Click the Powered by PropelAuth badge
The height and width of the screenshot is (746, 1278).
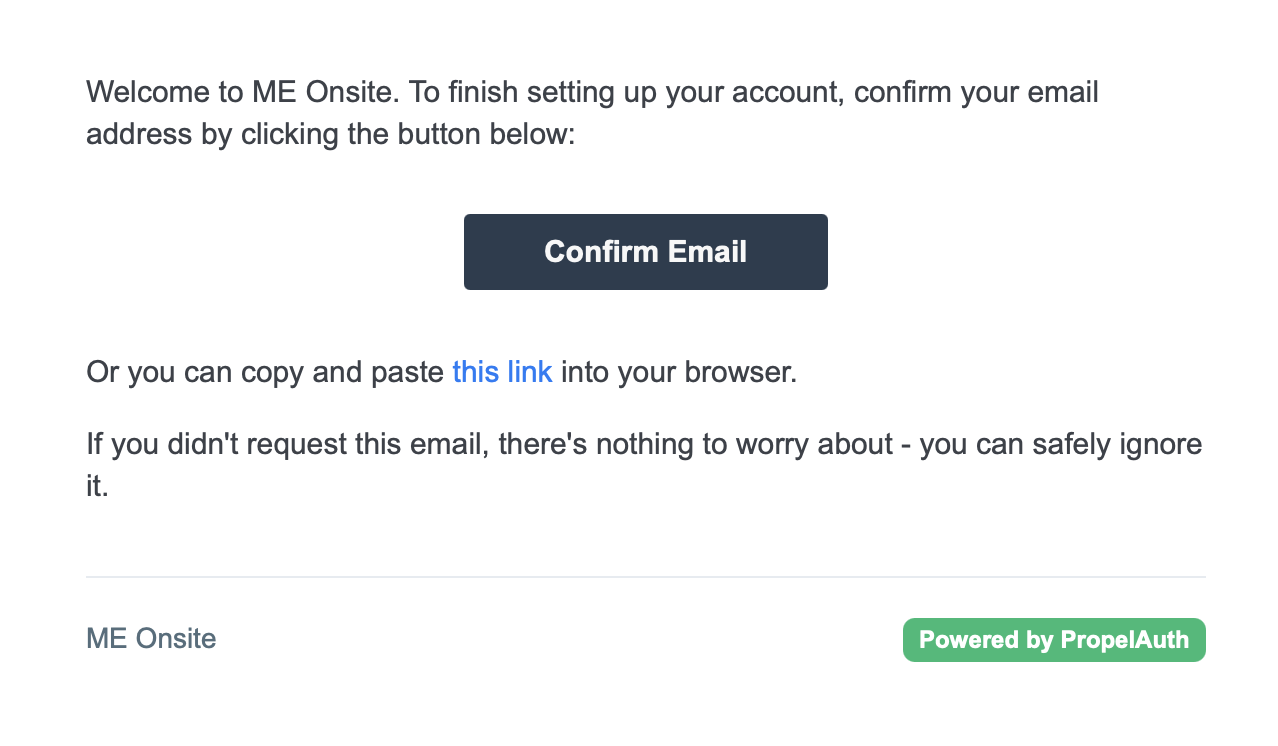tap(1054, 640)
